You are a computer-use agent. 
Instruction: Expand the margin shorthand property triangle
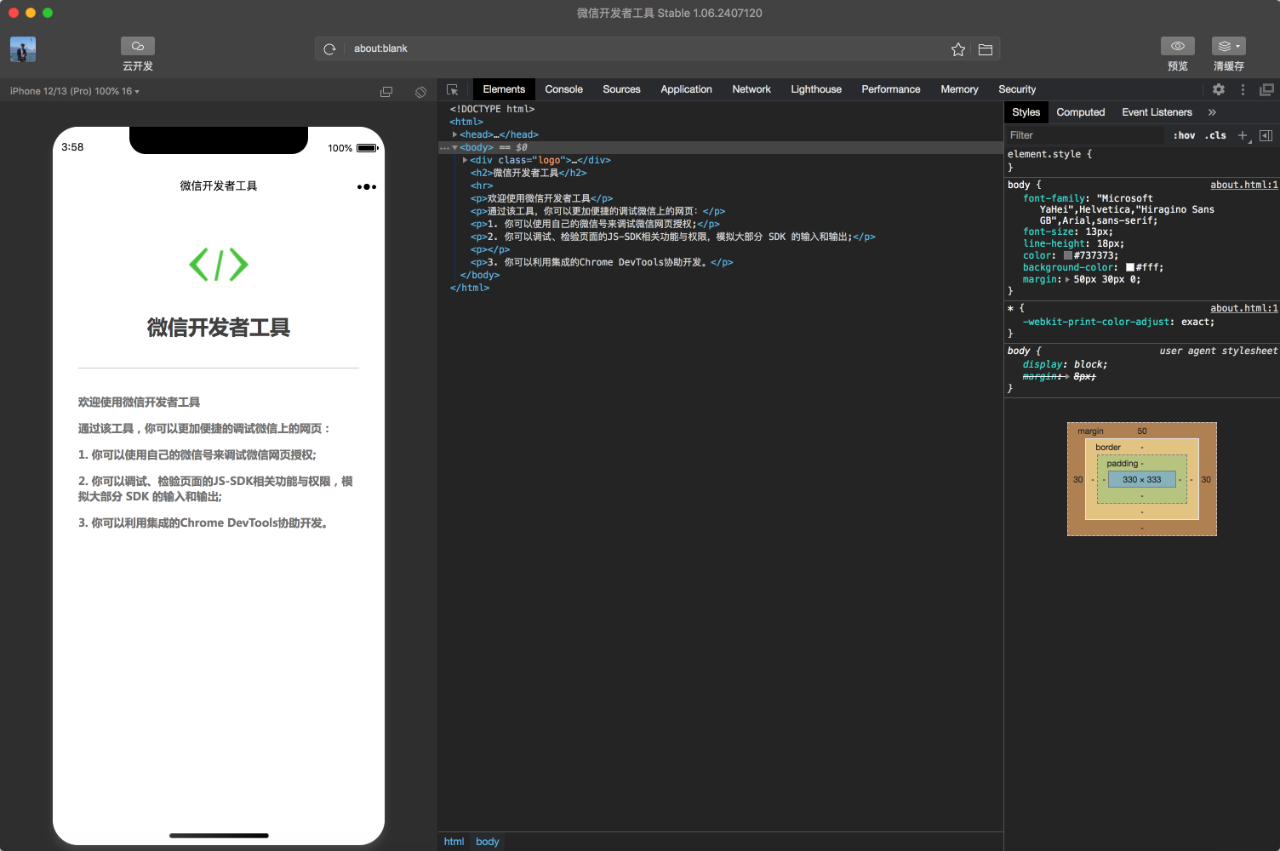pyautogui.click(x=1068, y=280)
